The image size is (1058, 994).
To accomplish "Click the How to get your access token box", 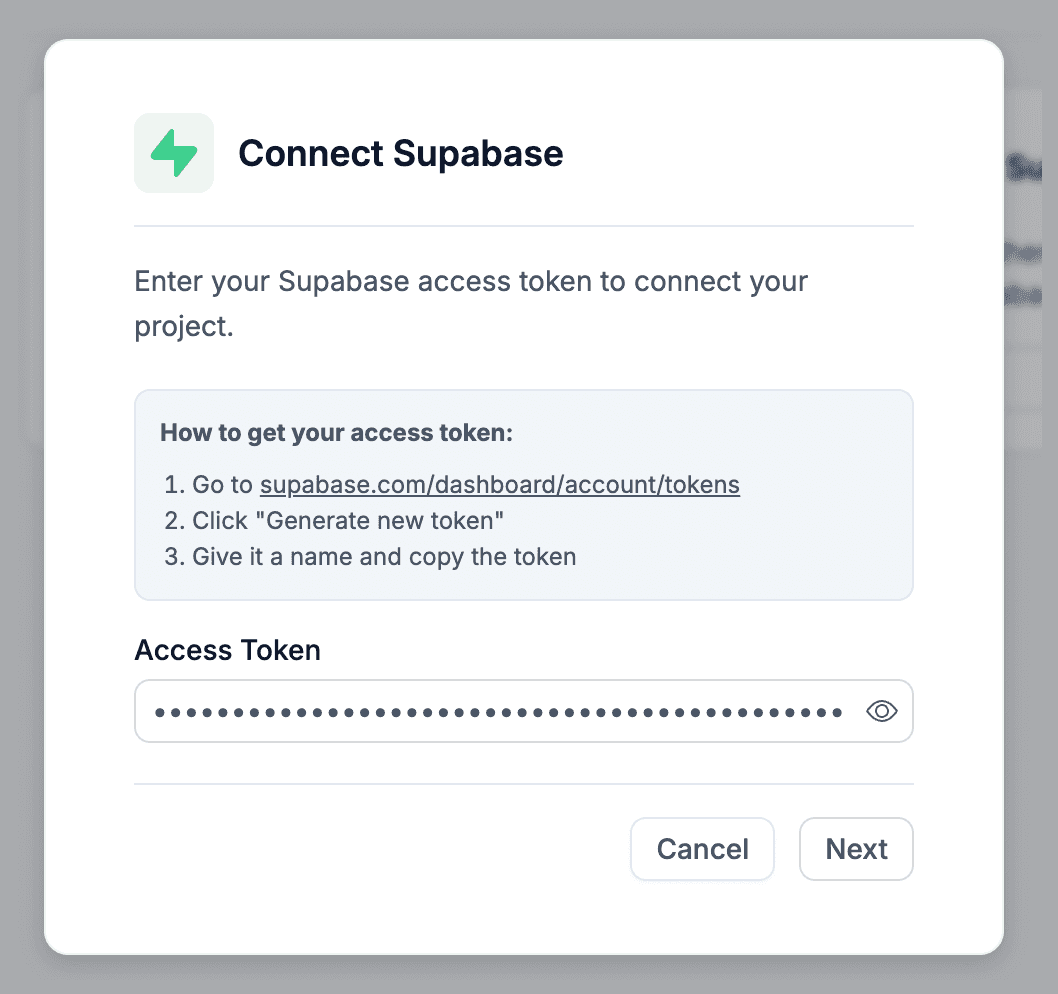I will [x=523, y=494].
